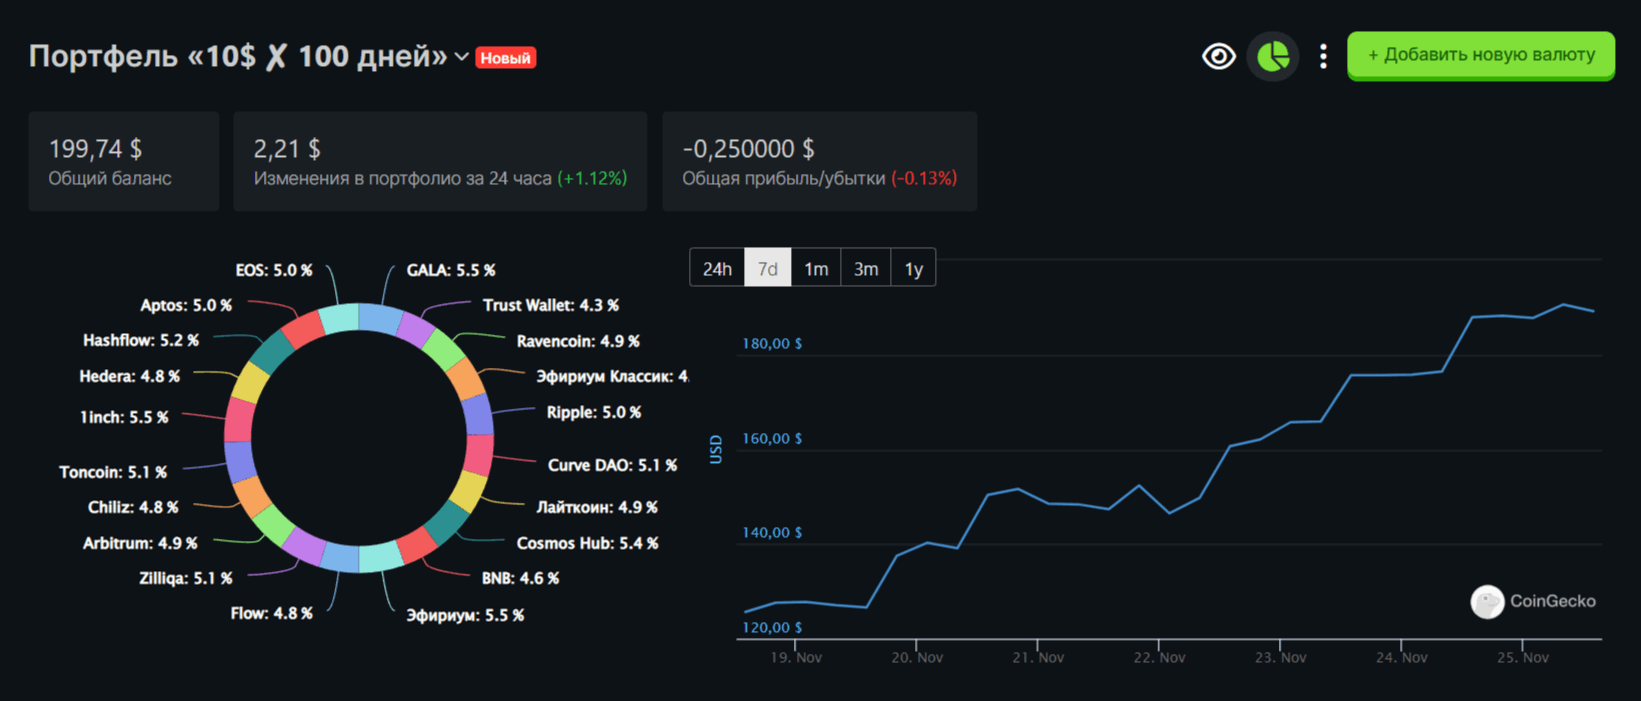The width and height of the screenshot is (1641, 701).
Task: Switch chart range to 1y
Action: coord(913,268)
